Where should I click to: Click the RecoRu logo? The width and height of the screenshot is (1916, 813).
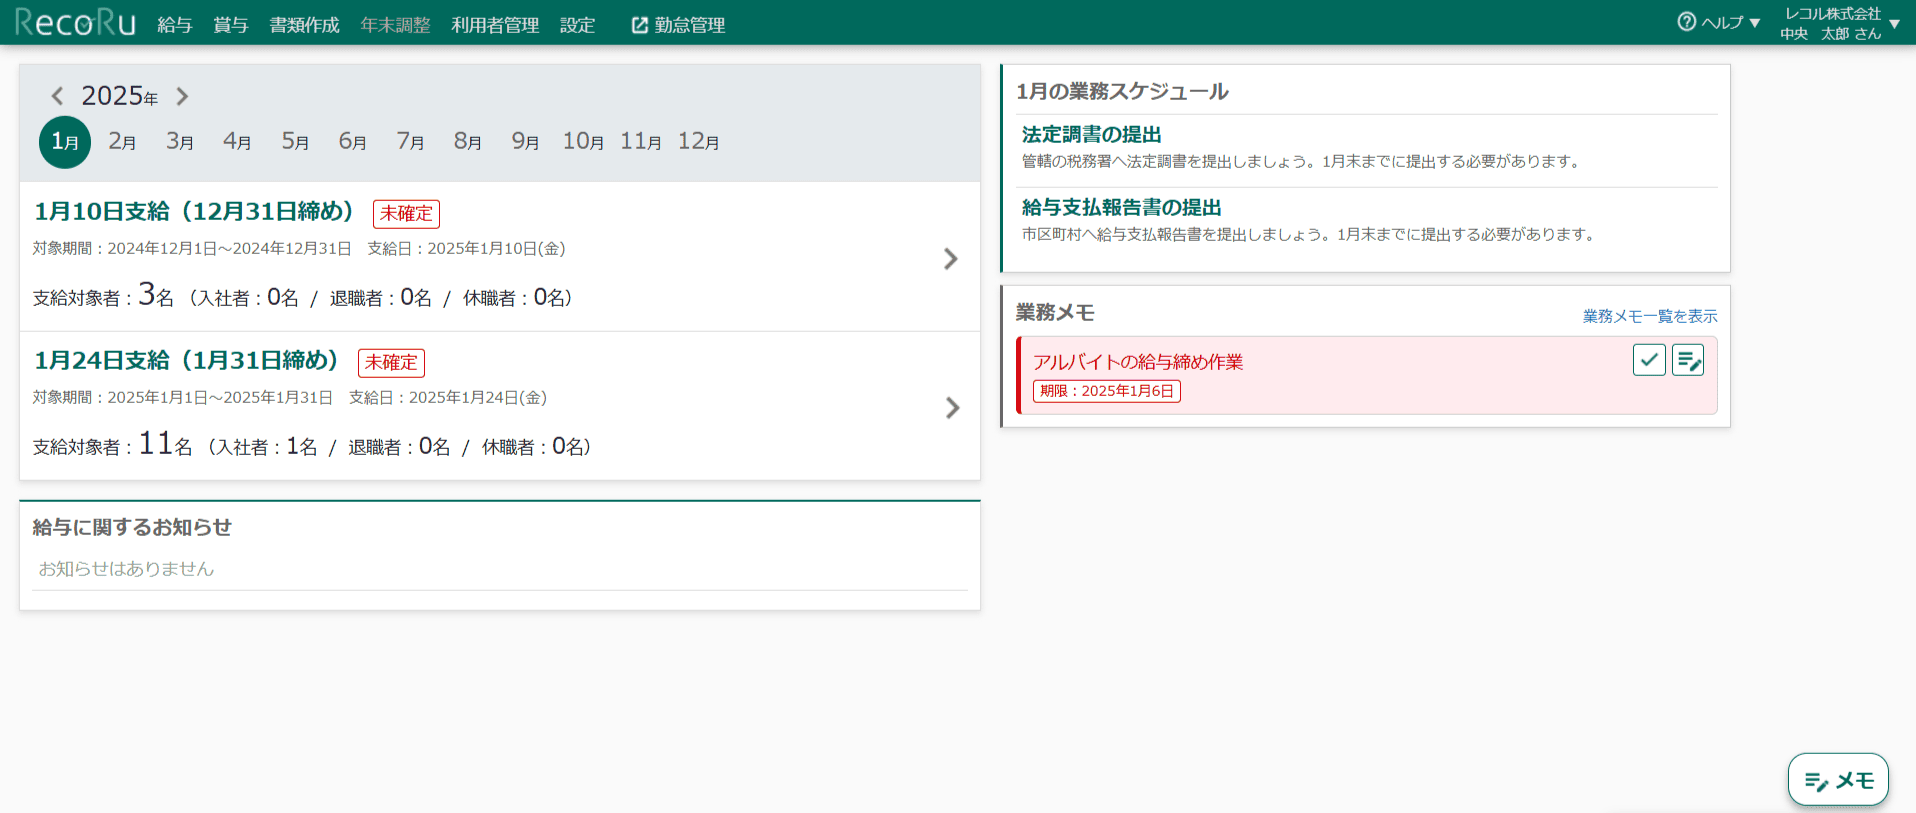(x=75, y=22)
